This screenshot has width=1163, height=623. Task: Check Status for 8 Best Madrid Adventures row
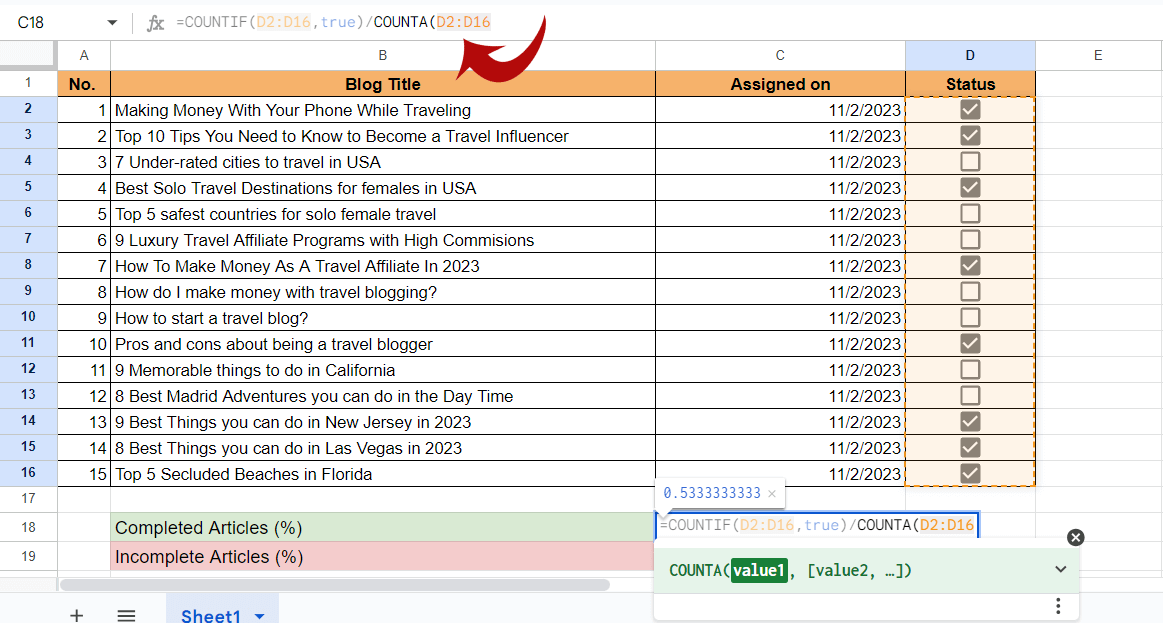pyautogui.click(x=970, y=395)
